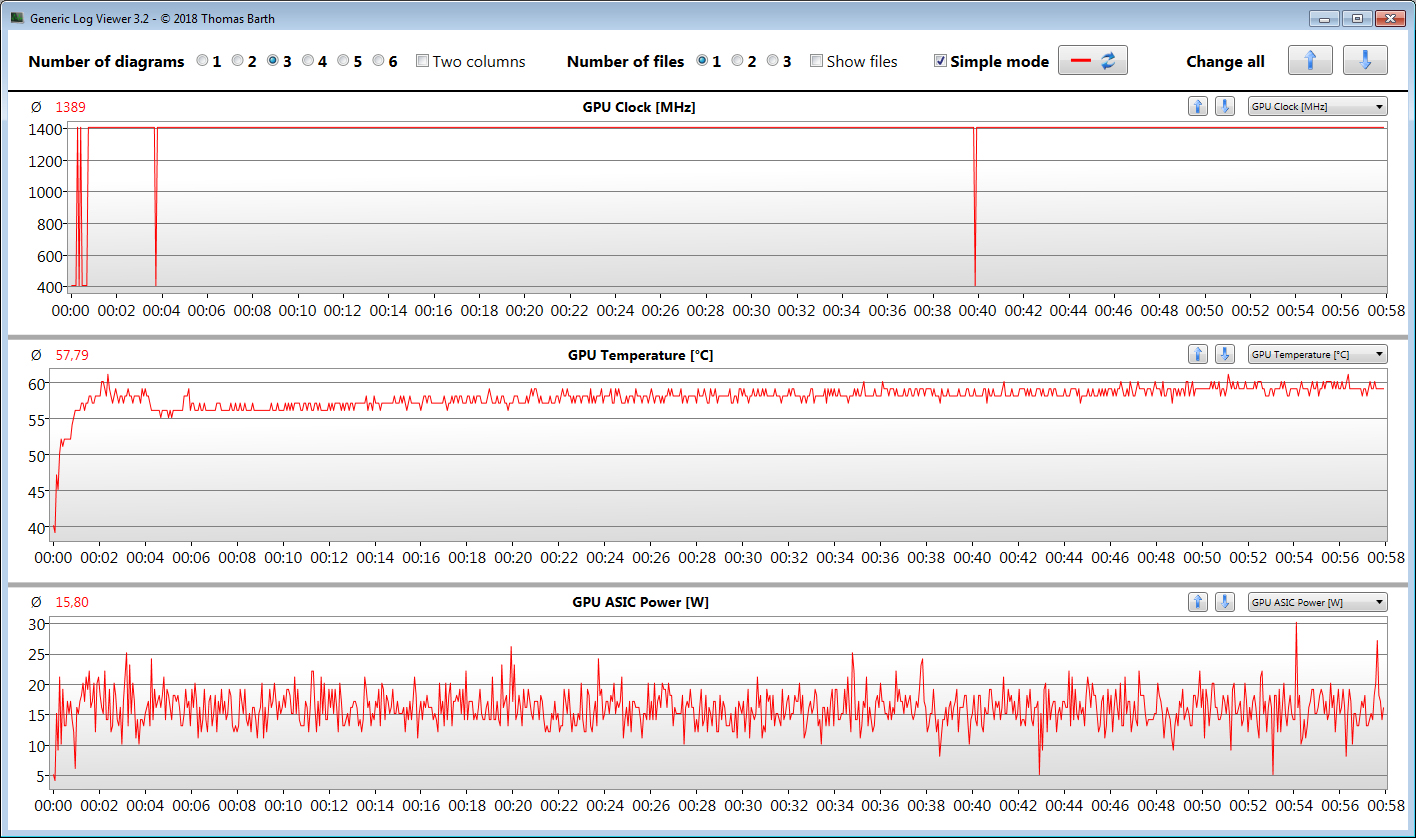The image size is (1416, 838).
Task: Close the Generic Log Viewer window
Action: [x=1389, y=18]
